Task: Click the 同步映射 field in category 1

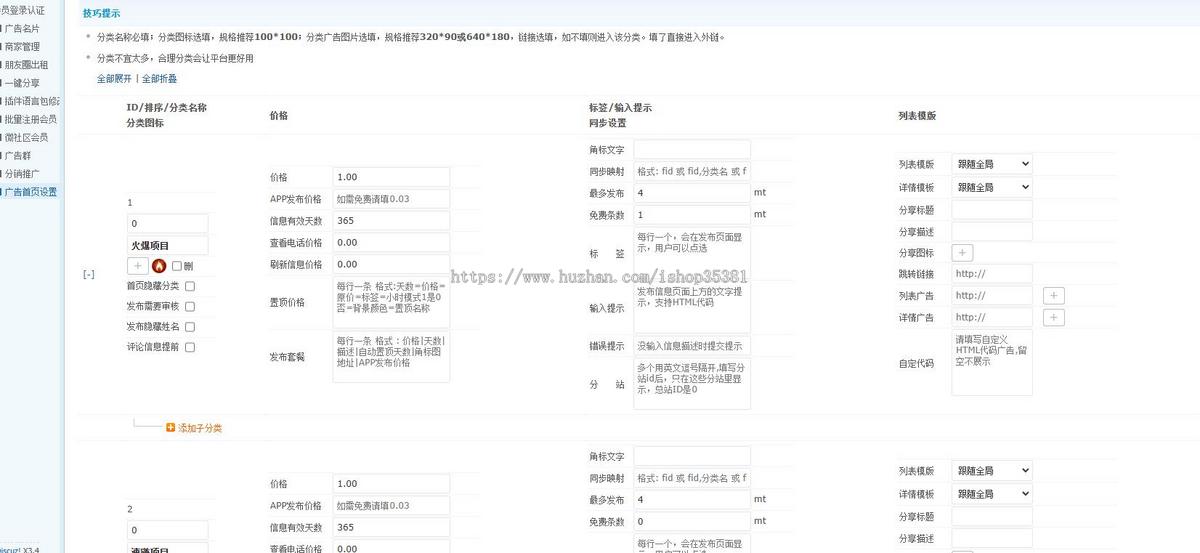Action: [x=692, y=171]
